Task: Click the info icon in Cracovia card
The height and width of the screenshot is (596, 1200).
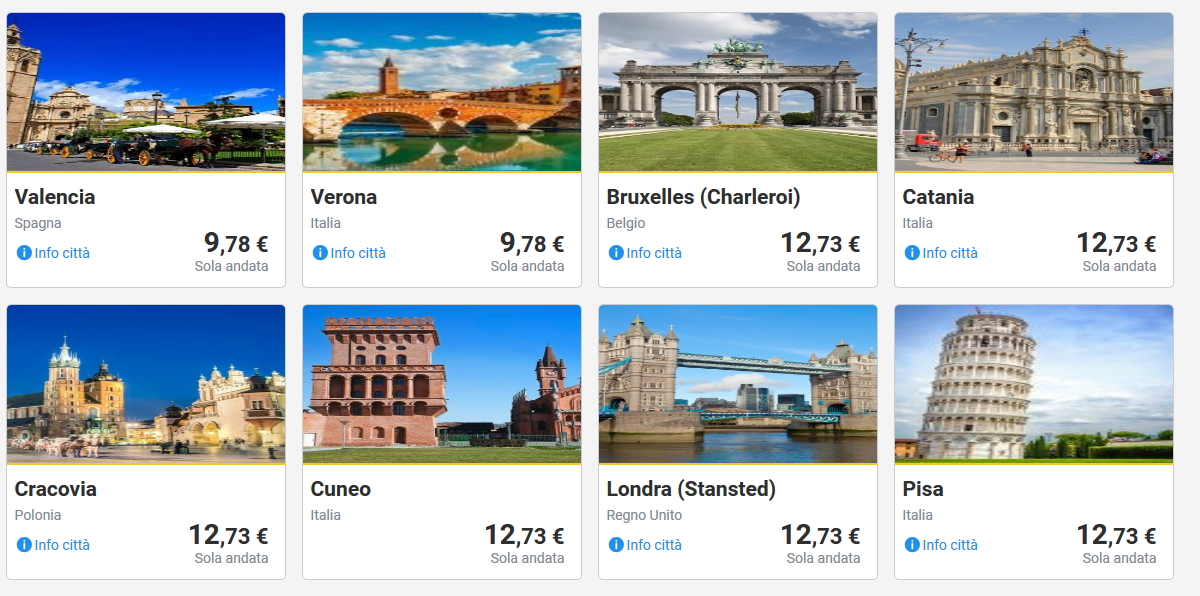Action: [x=24, y=545]
